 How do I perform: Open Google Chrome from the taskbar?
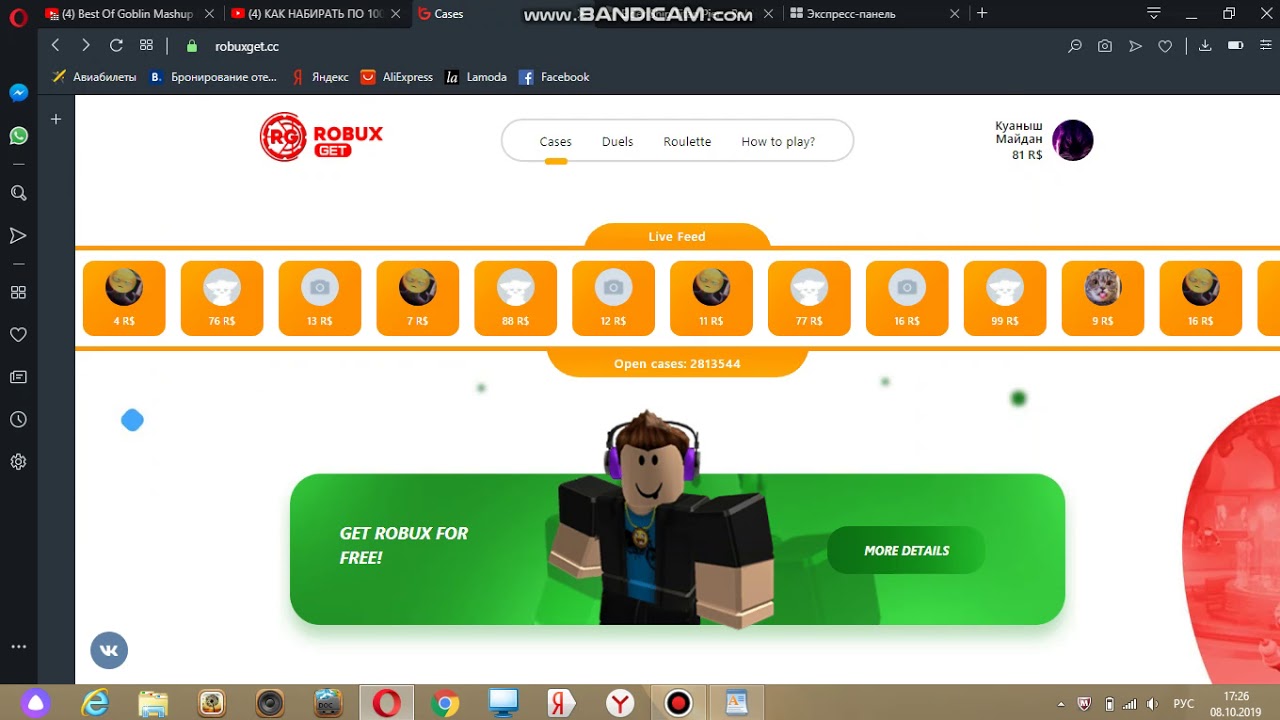pyautogui.click(x=445, y=703)
